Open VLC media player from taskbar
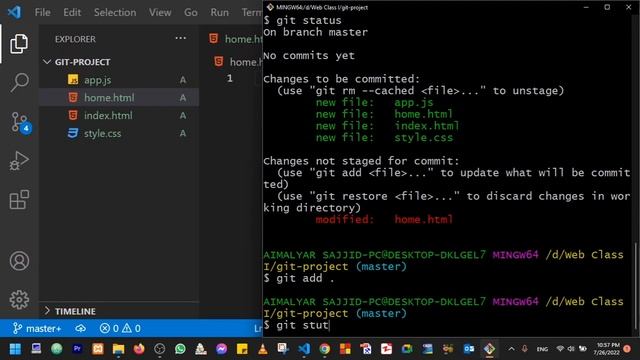640x360 pixels. (x=262, y=349)
